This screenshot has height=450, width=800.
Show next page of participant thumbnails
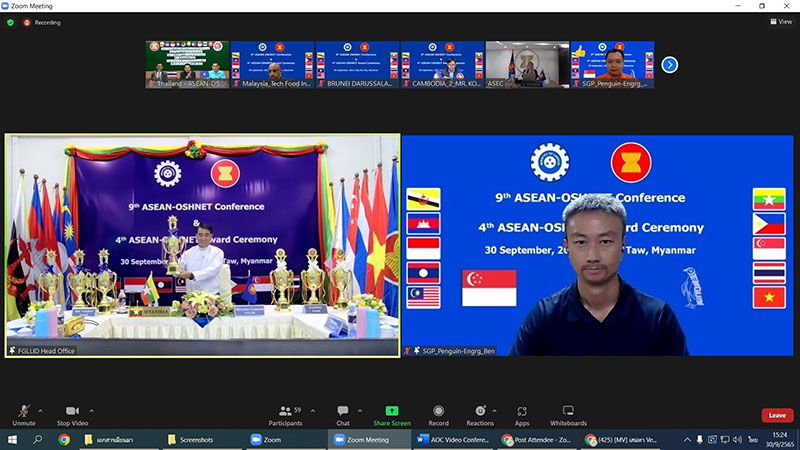(670, 65)
